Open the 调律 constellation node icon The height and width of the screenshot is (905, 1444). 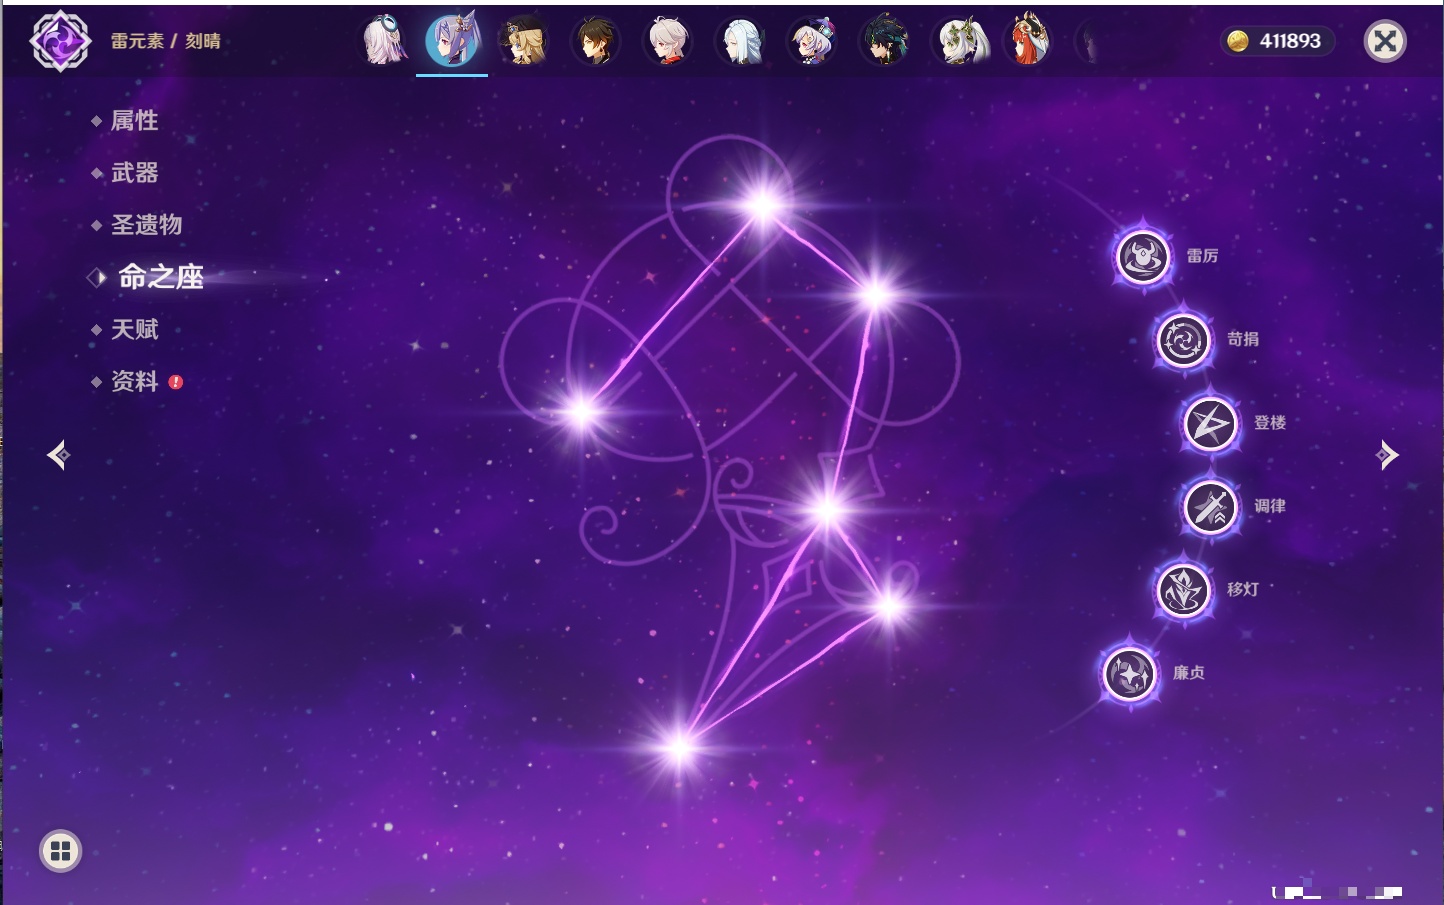(1211, 507)
